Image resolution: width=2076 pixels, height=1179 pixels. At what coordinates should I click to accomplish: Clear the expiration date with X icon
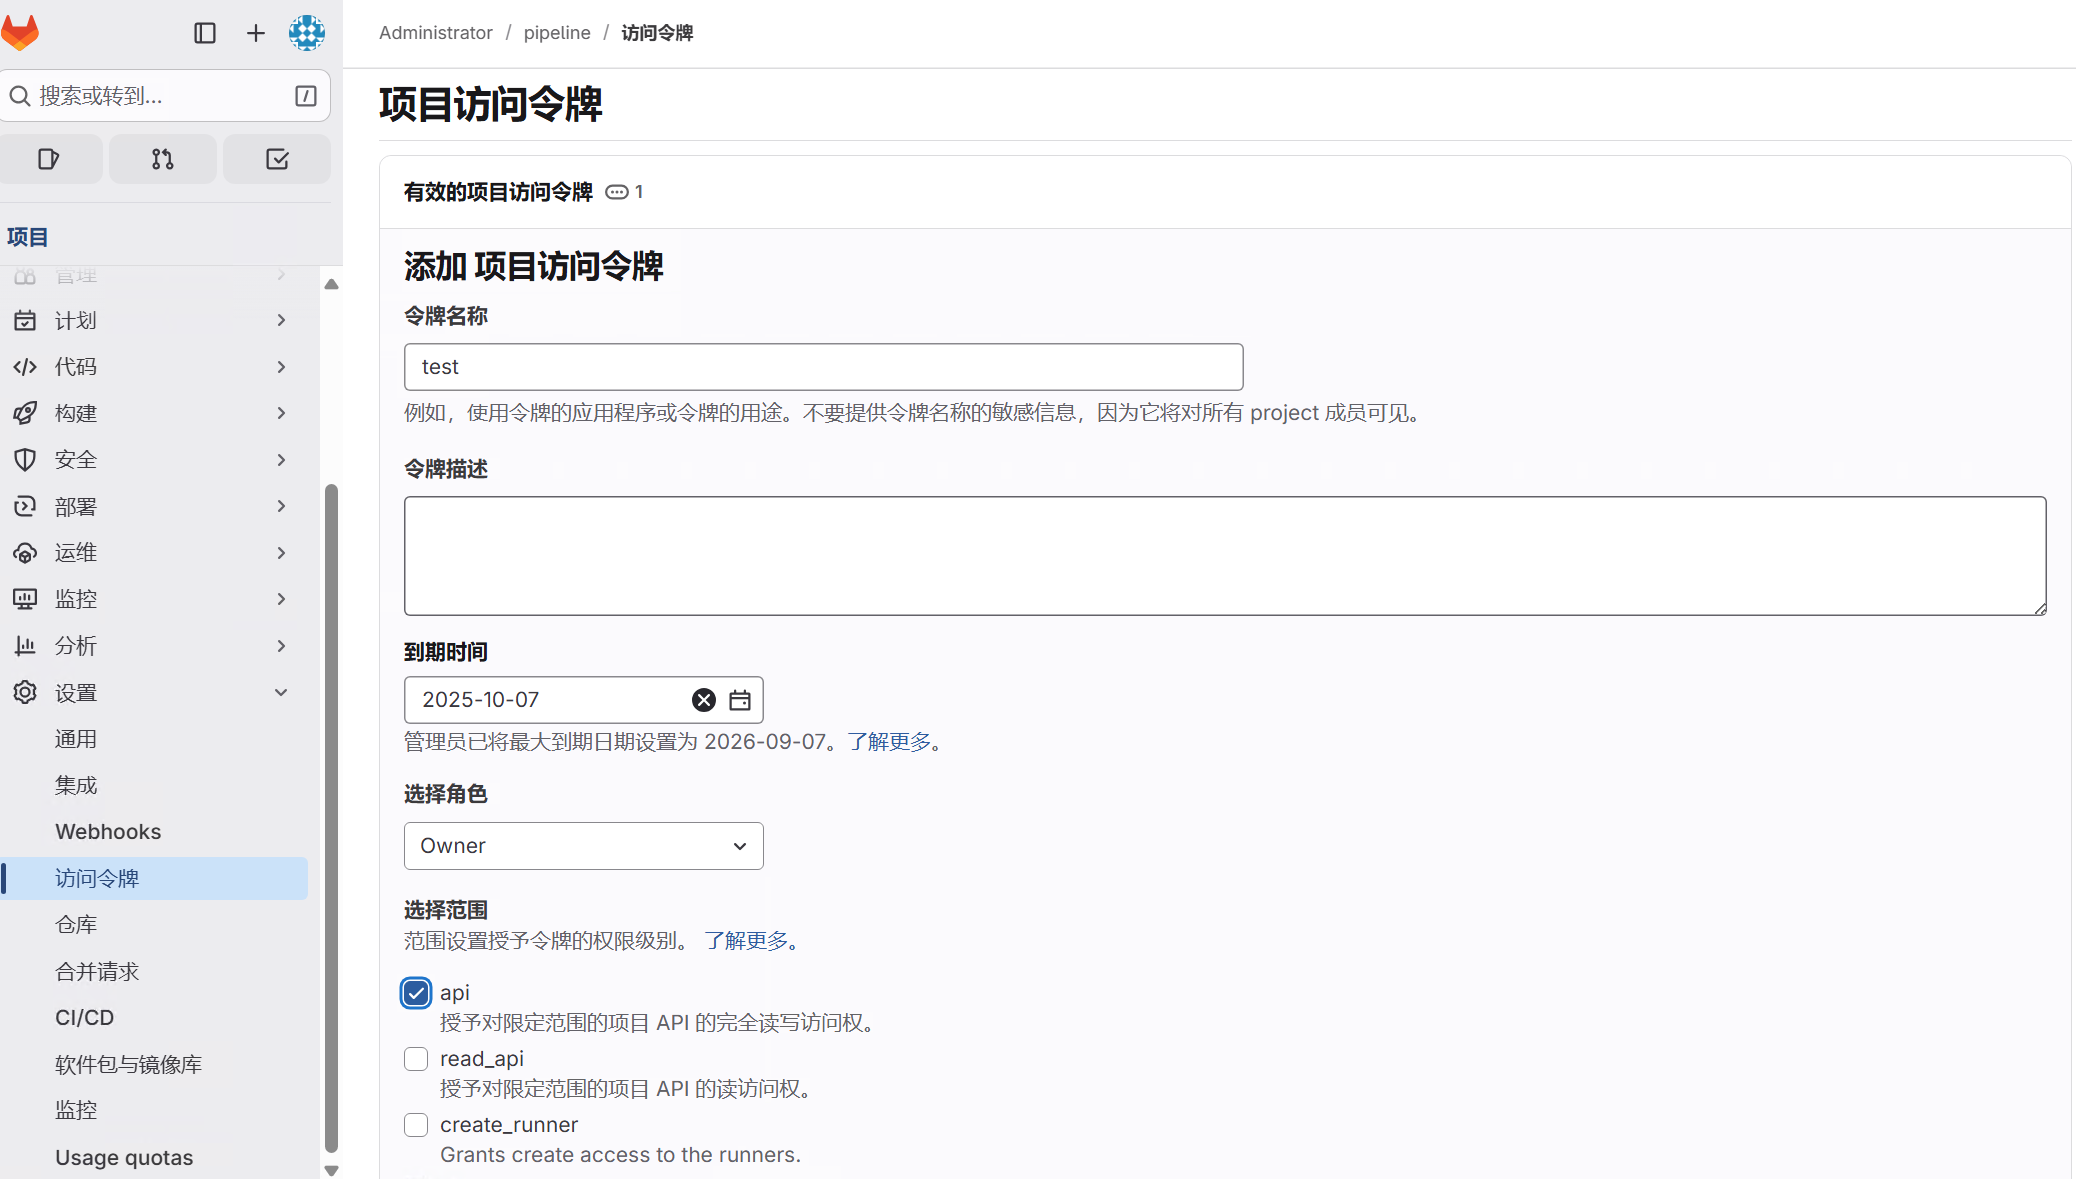(704, 700)
